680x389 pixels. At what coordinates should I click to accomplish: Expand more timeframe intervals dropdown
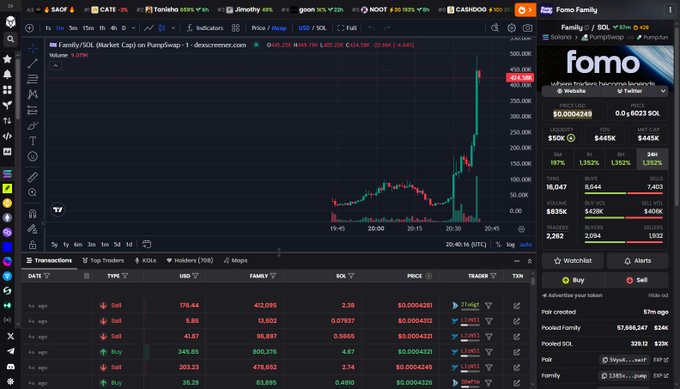click(134, 28)
